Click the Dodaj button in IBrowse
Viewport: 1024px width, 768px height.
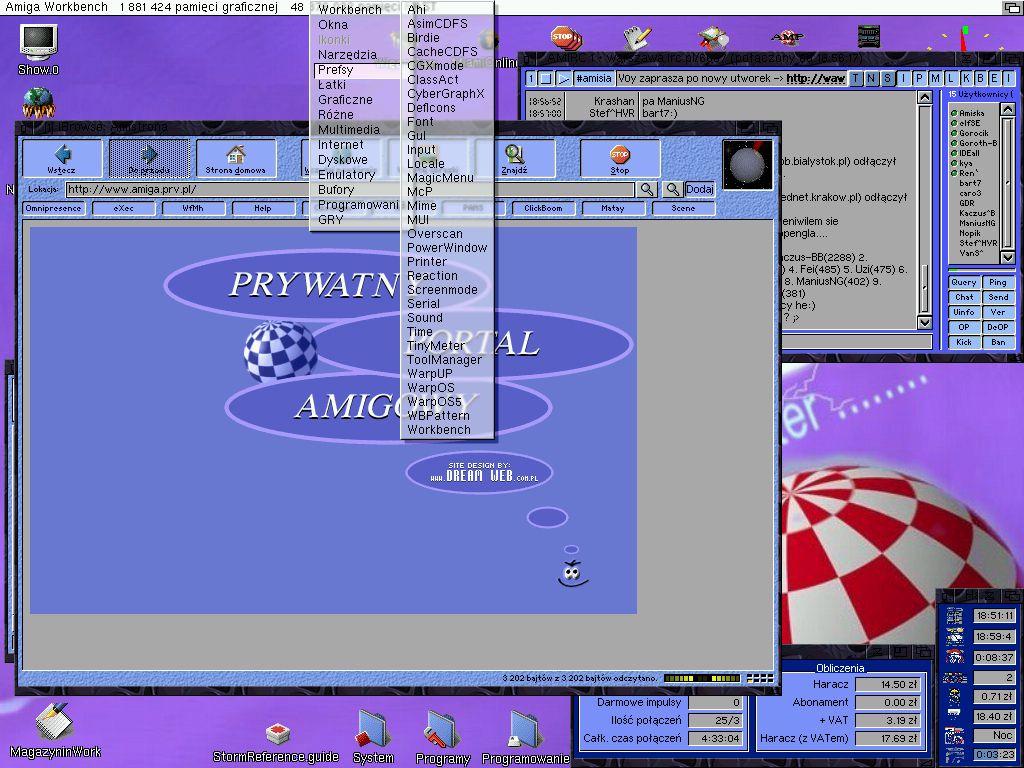[699, 189]
